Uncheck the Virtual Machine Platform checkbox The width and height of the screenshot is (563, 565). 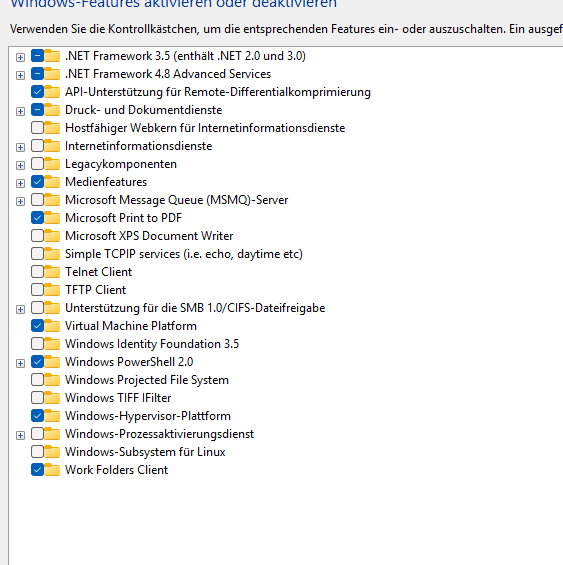pos(37,326)
